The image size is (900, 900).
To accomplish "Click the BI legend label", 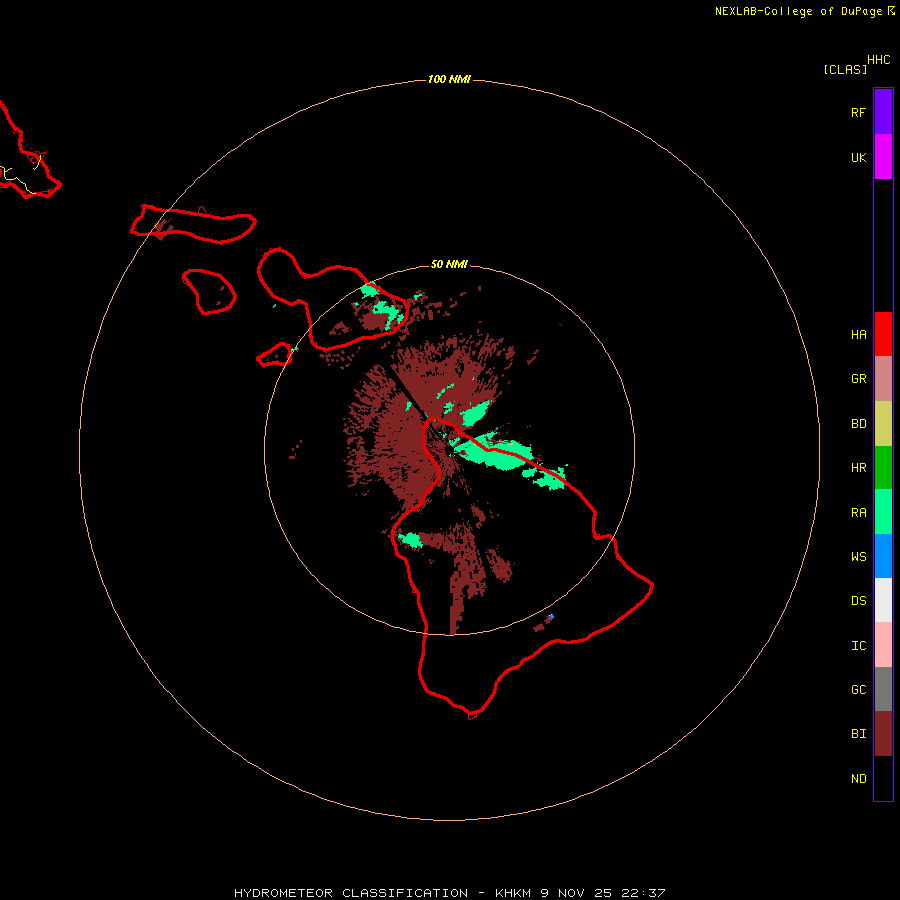I will tap(858, 734).
